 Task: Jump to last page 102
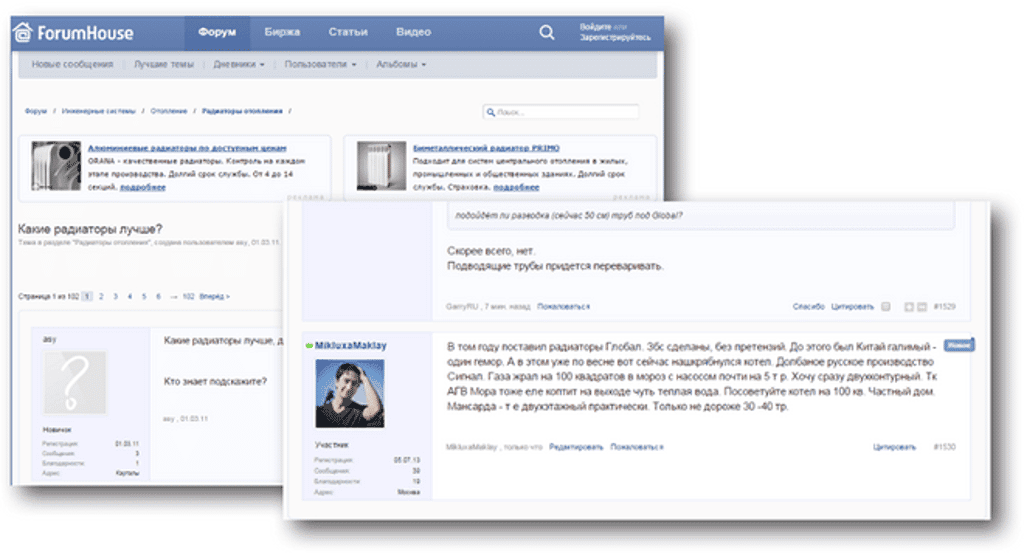188,296
